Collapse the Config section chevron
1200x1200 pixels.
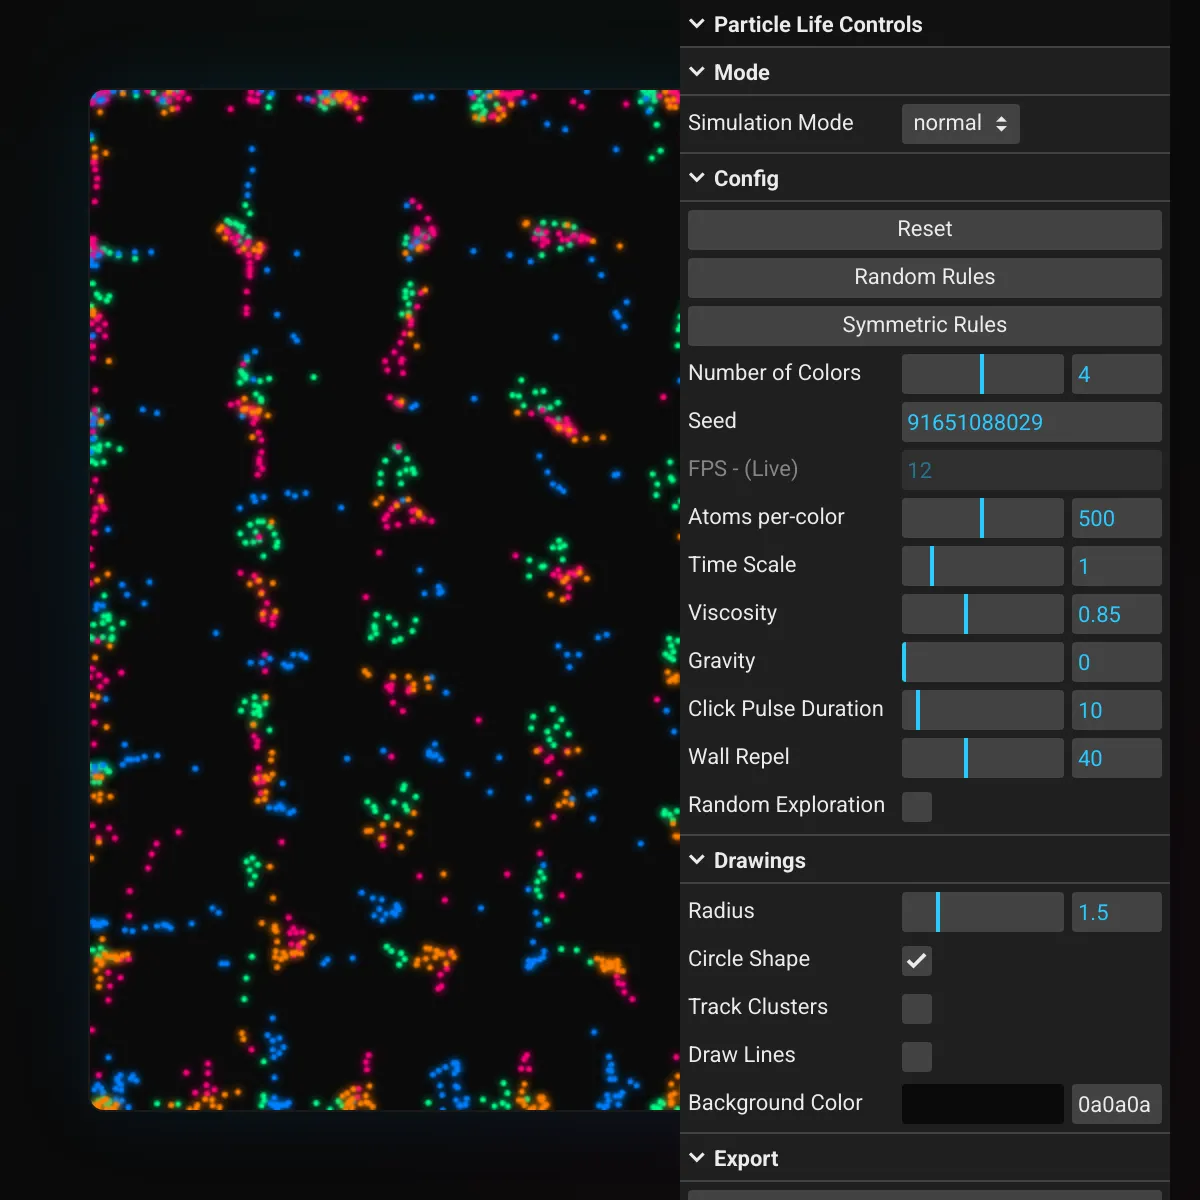pyautogui.click(x=698, y=178)
